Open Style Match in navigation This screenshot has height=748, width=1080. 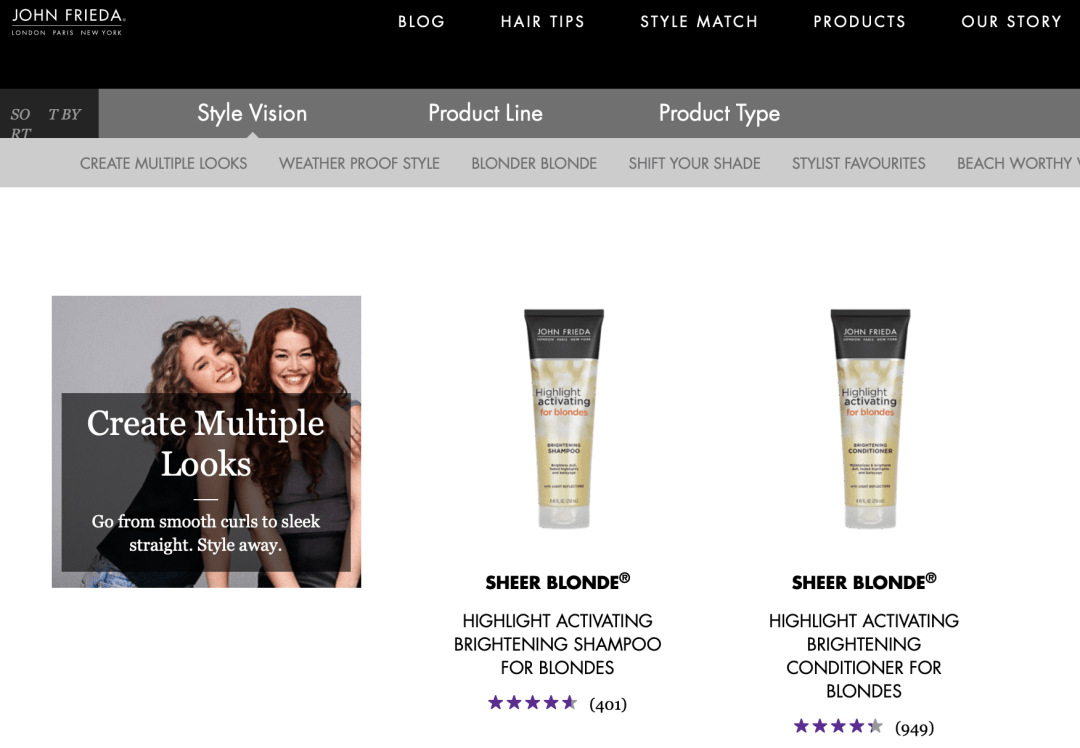699,22
